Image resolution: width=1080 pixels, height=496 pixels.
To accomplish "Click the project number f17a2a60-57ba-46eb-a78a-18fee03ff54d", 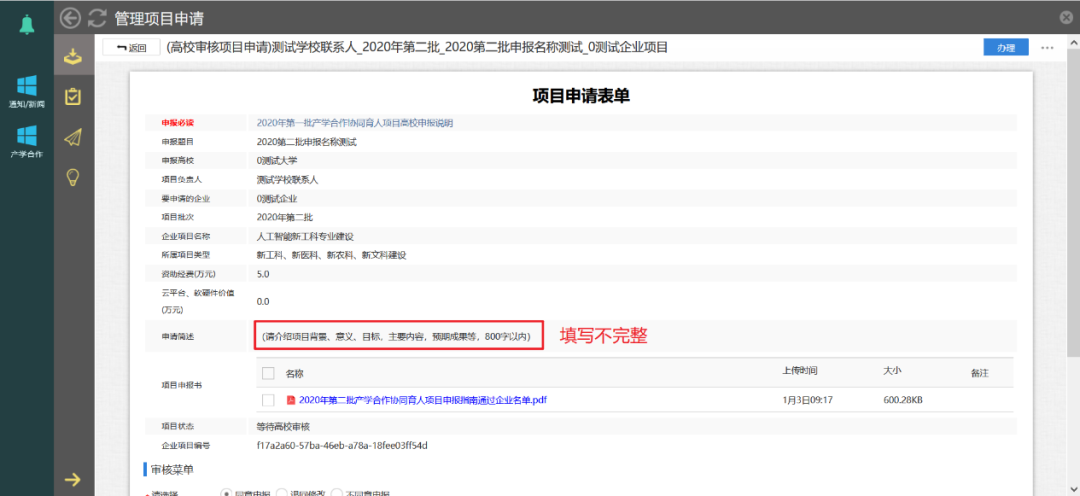I will click(x=342, y=445).
